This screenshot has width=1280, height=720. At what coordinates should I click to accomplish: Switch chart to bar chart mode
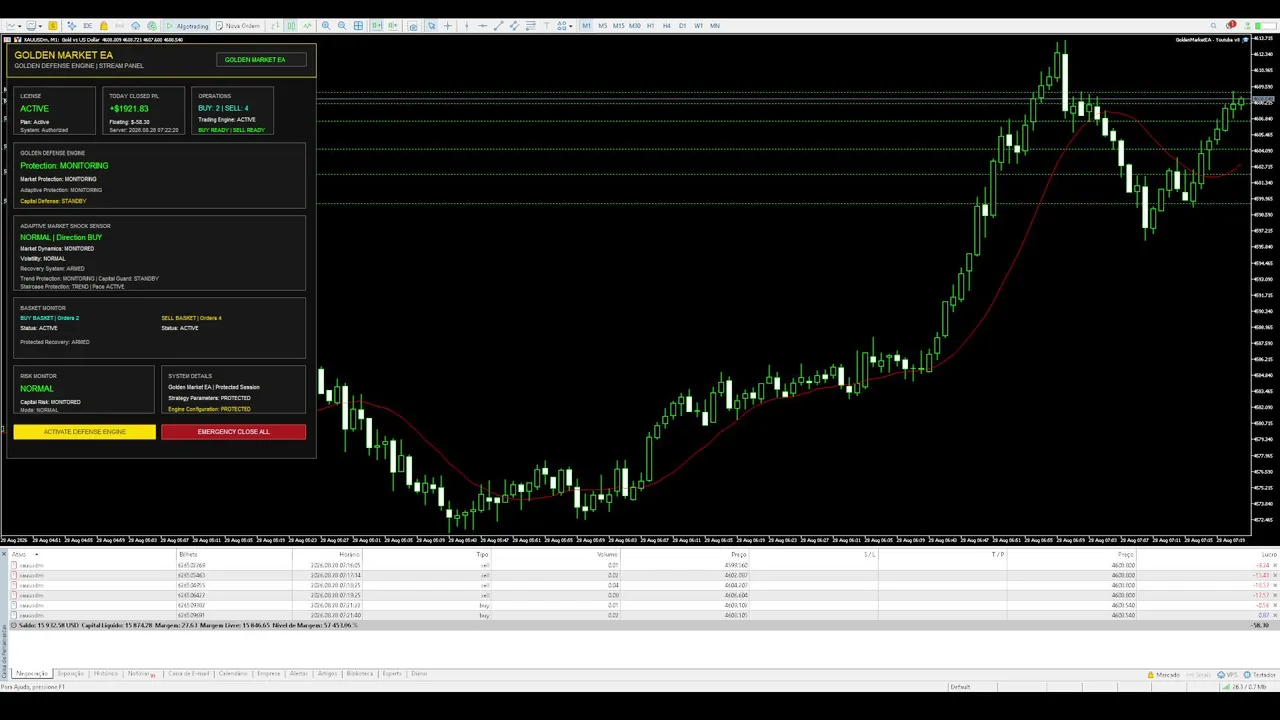(274, 26)
